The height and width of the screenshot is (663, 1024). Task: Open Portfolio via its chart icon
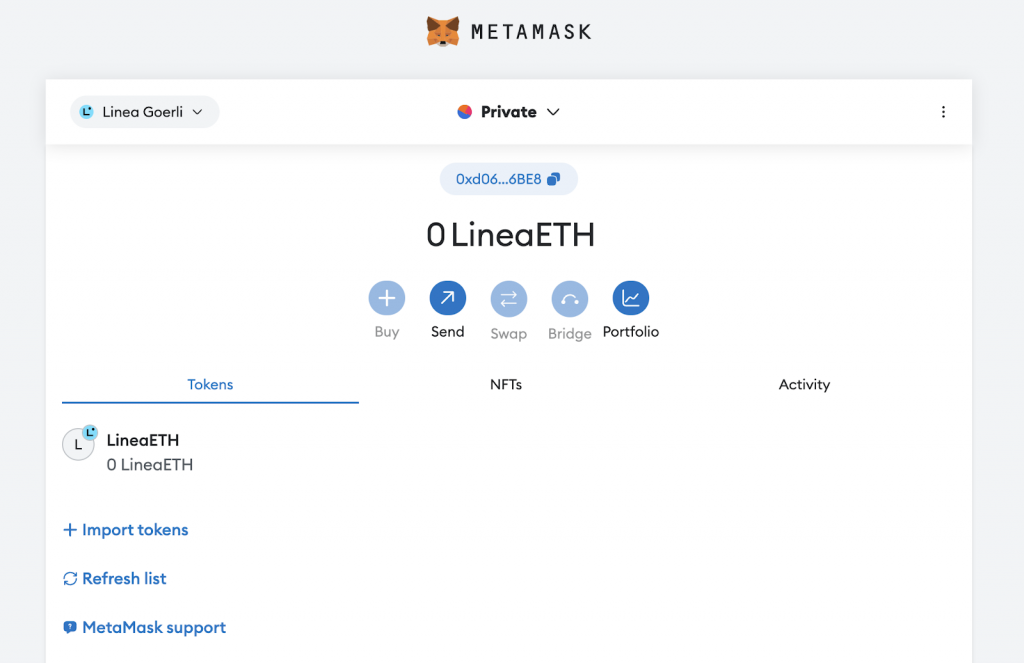pos(631,298)
